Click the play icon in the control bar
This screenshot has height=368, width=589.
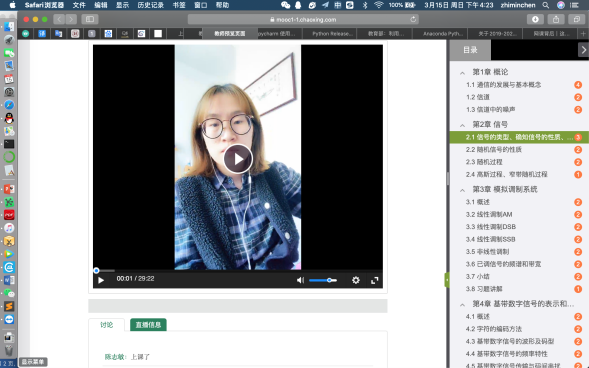[101, 280]
